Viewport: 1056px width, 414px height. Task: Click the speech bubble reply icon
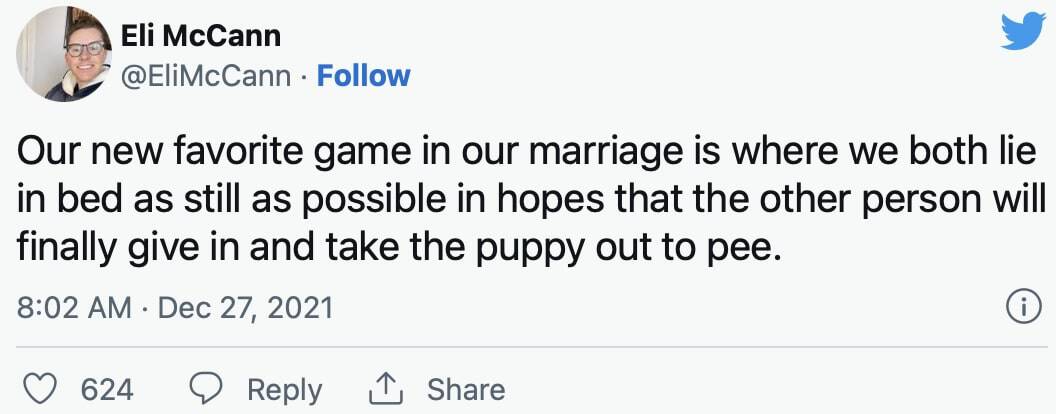tap(207, 390)
